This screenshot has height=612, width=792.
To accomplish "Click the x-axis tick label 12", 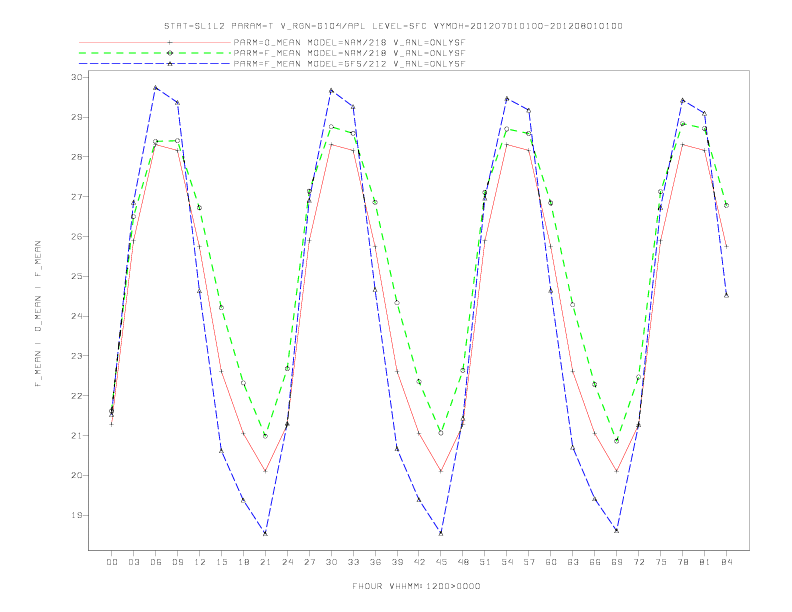I will pos(200,562).
